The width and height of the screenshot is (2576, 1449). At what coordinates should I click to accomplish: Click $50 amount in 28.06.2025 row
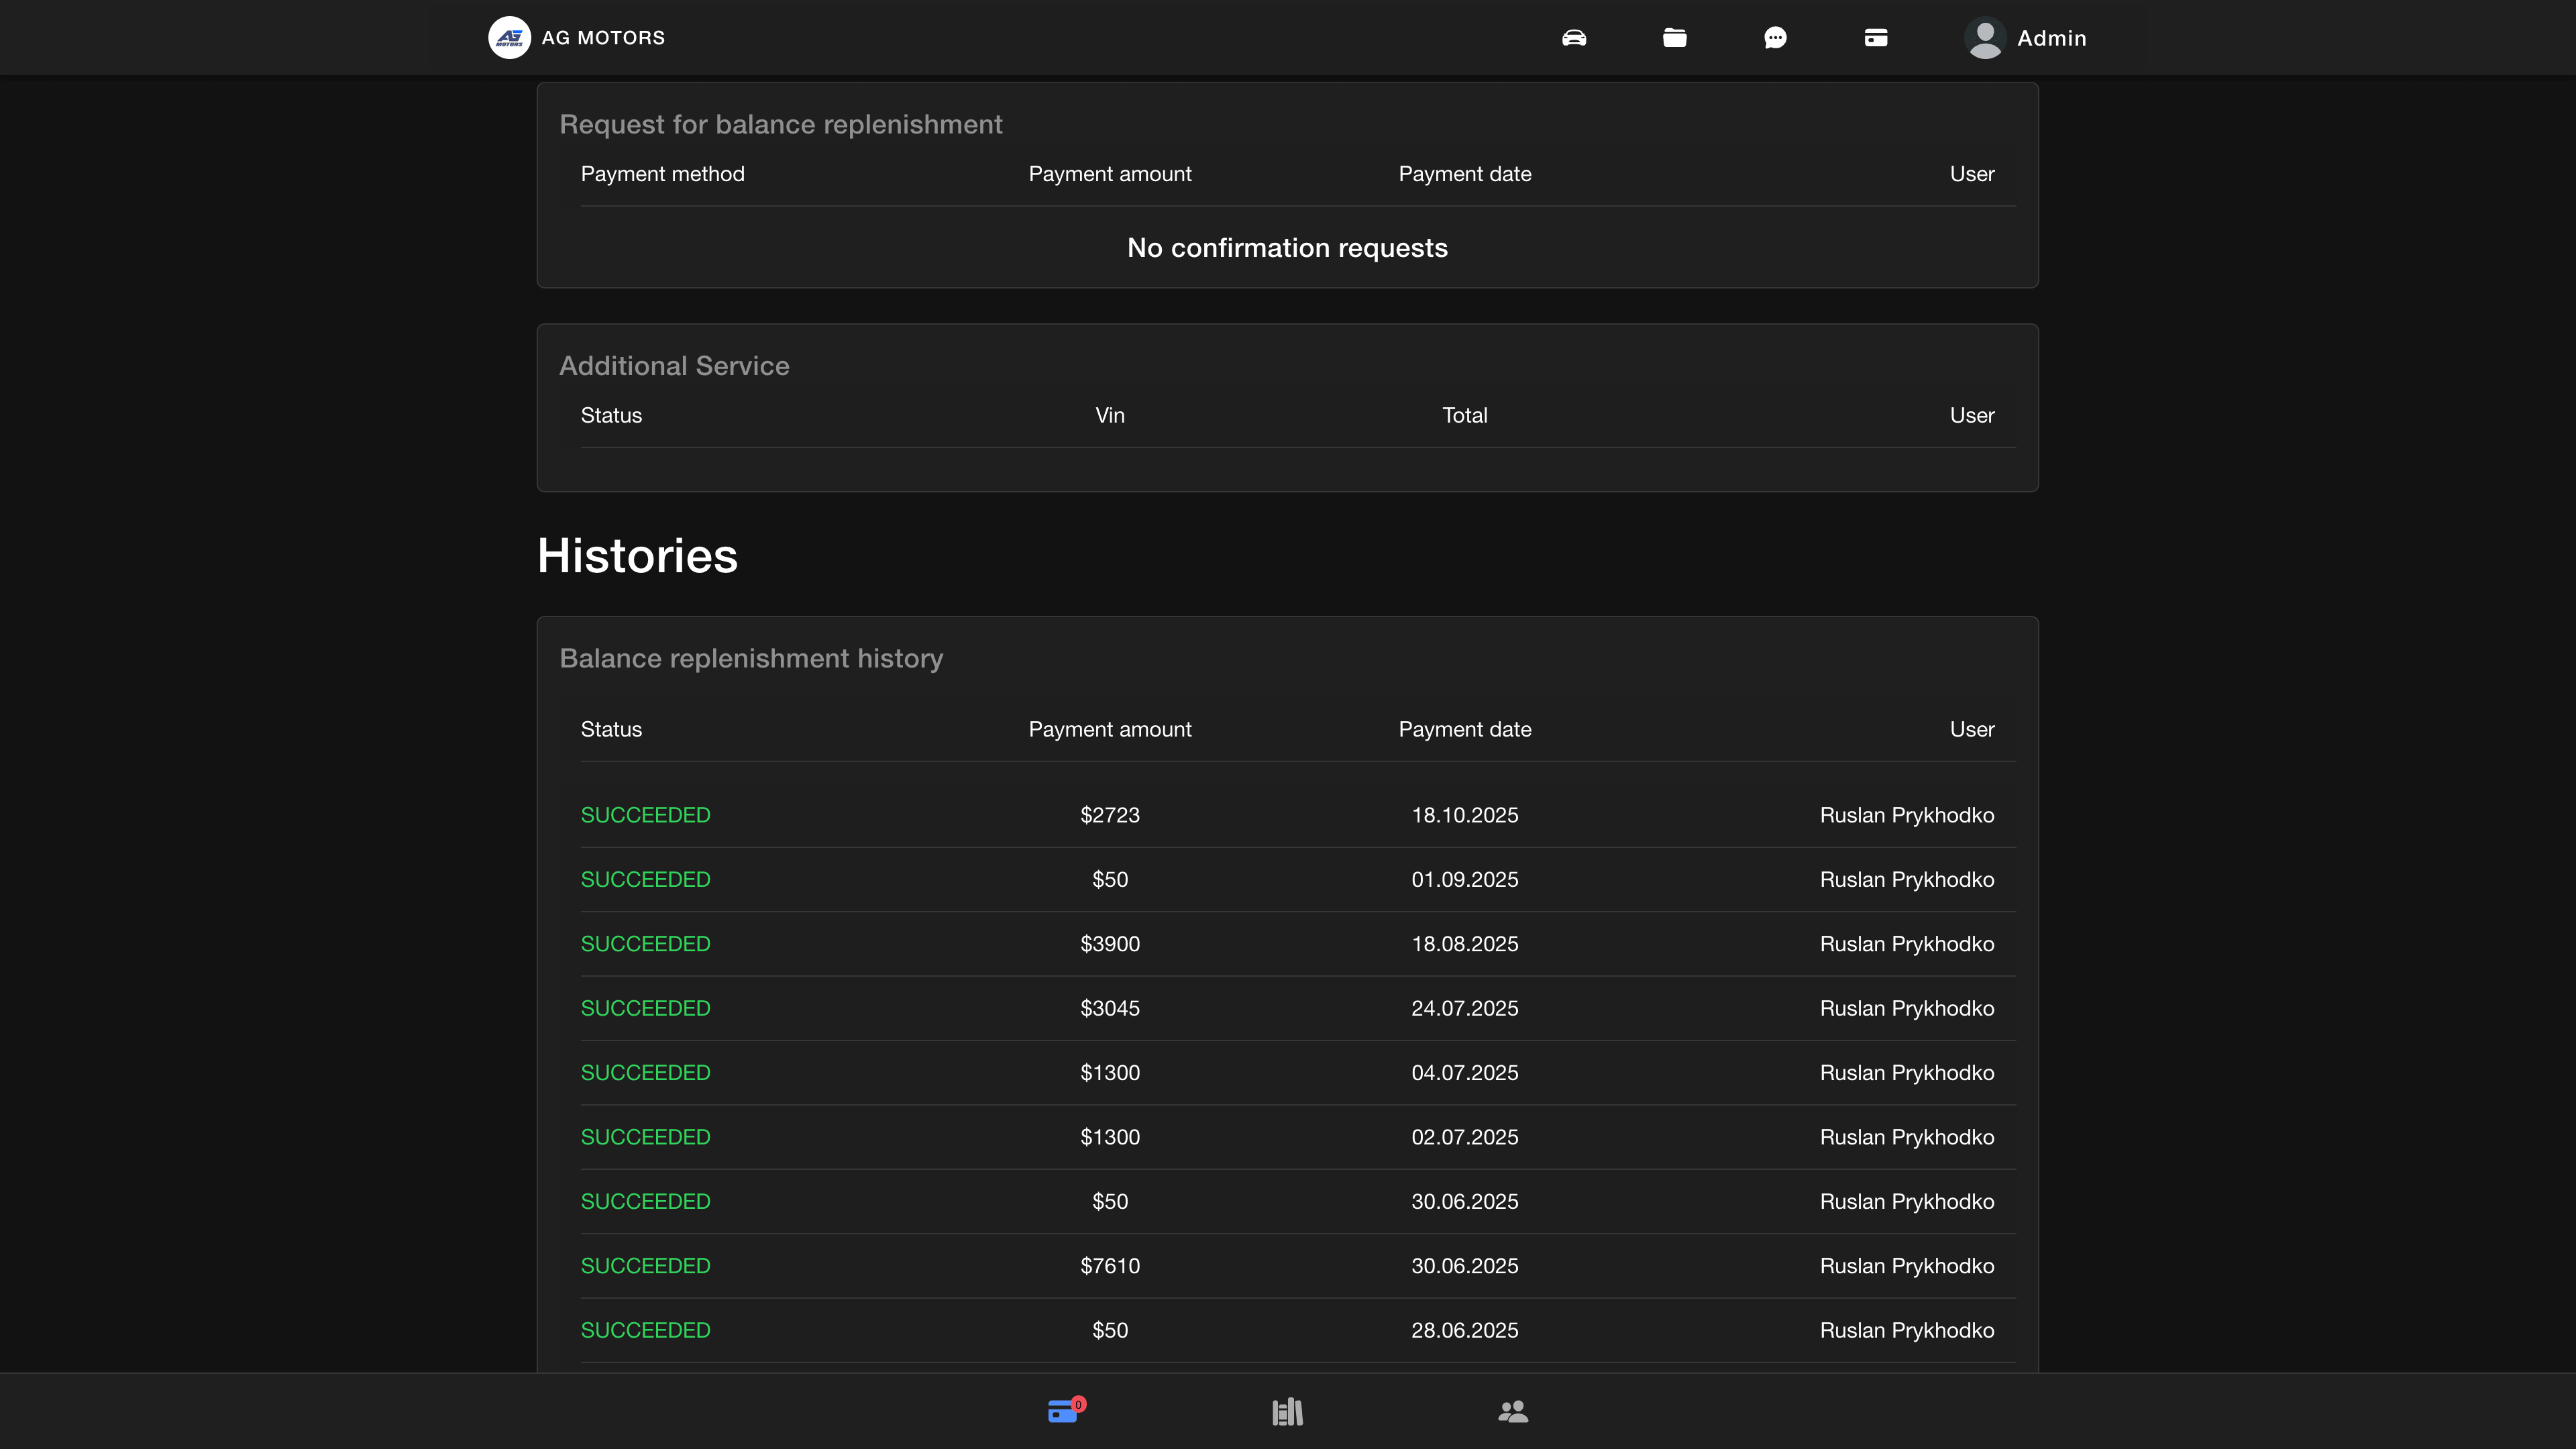1110,1330
